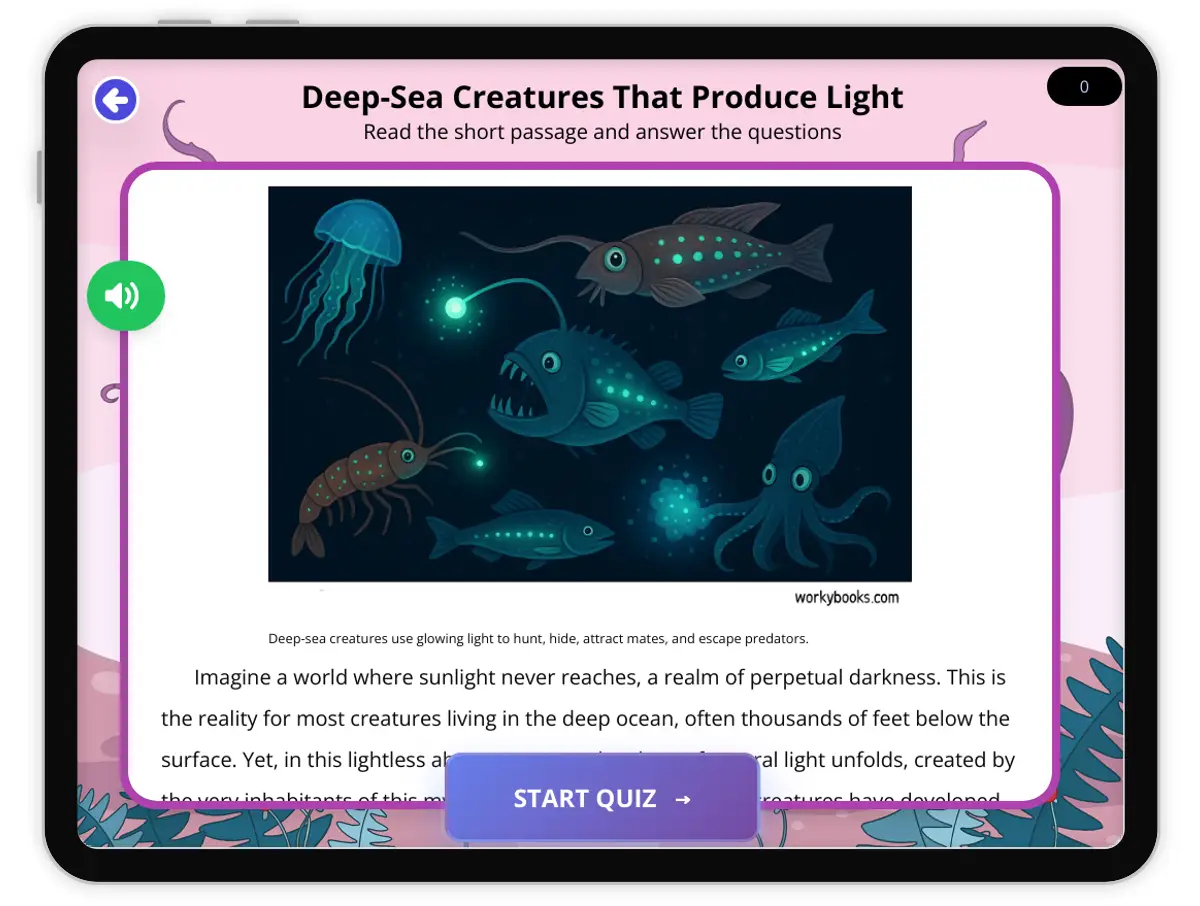
Task: Go back using the blue arrow icon
Action: click(x=116, y=100)
